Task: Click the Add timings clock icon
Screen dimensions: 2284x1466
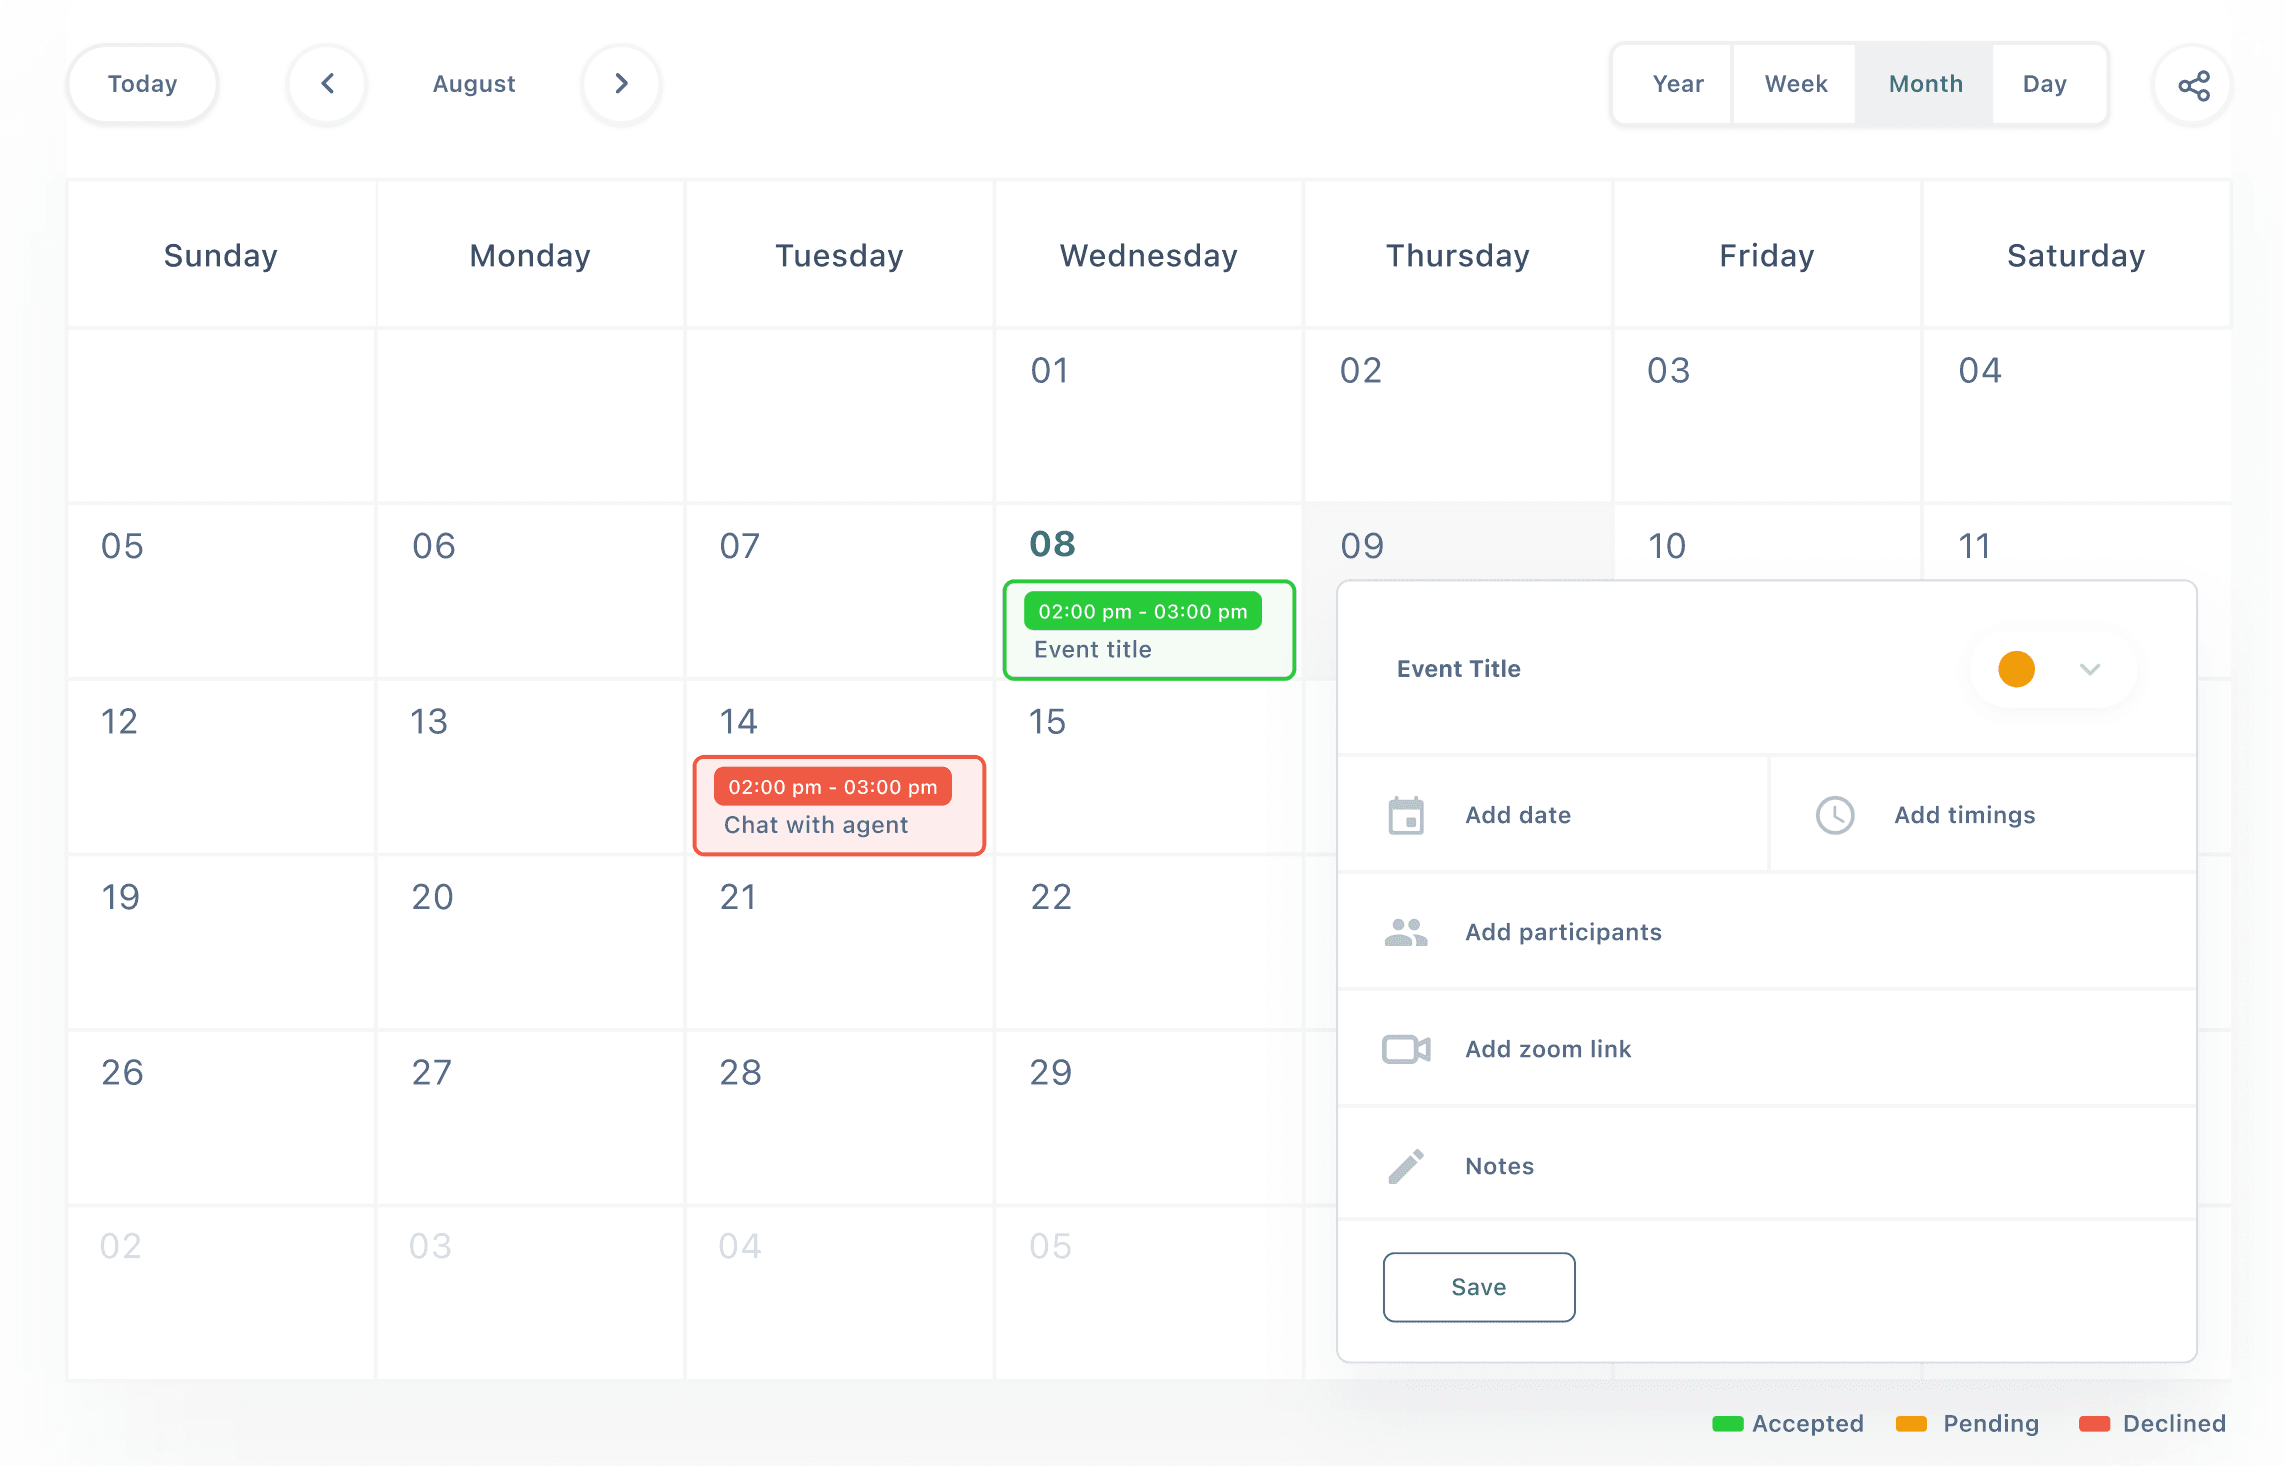Action: pyautogui.click(x=1836, y=815)
